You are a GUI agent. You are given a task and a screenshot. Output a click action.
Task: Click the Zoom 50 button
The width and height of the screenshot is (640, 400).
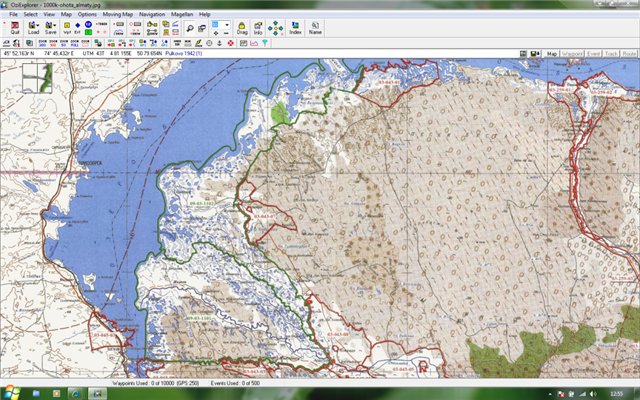64,43
